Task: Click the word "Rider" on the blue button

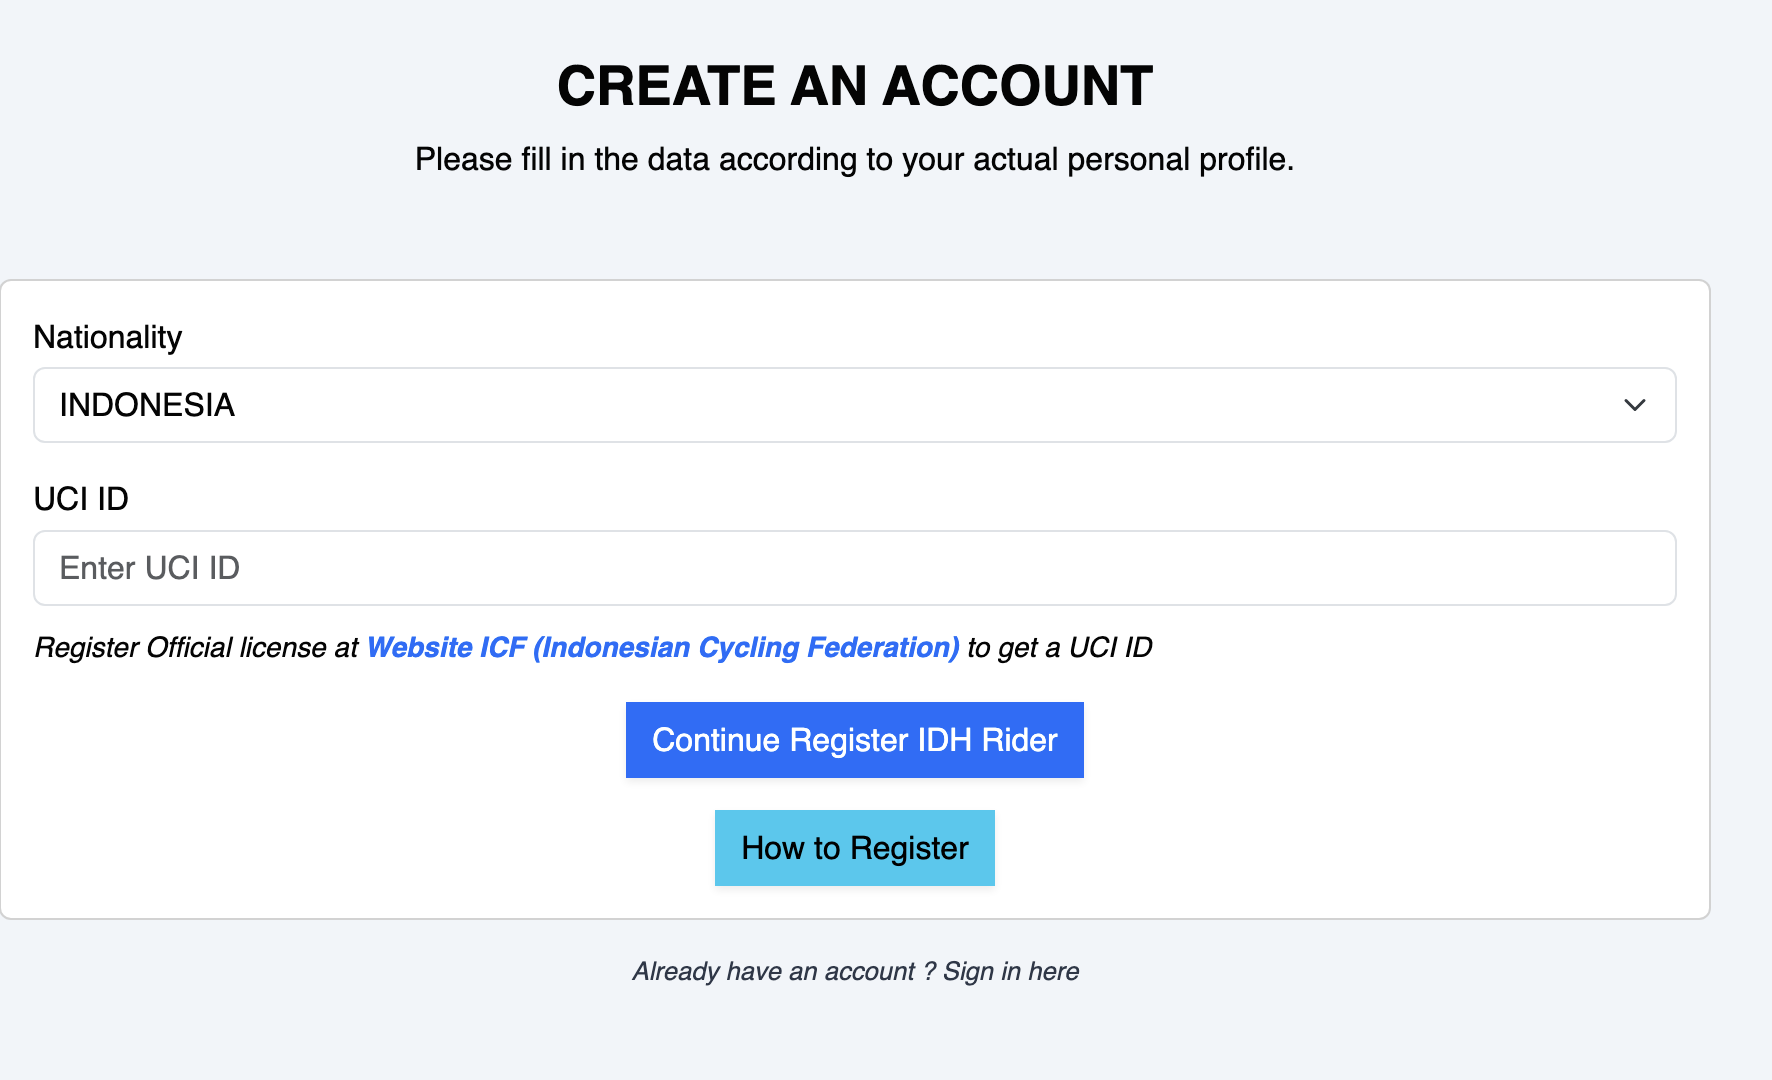Action: pos(1019,740)
